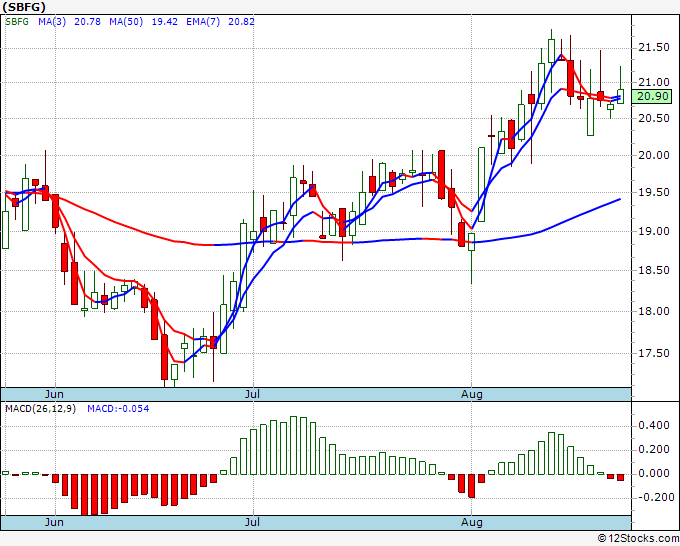The height and width of the screenshot is (546, 680).
Task: Click Aug on the price chart timeline
Action: 472,394
